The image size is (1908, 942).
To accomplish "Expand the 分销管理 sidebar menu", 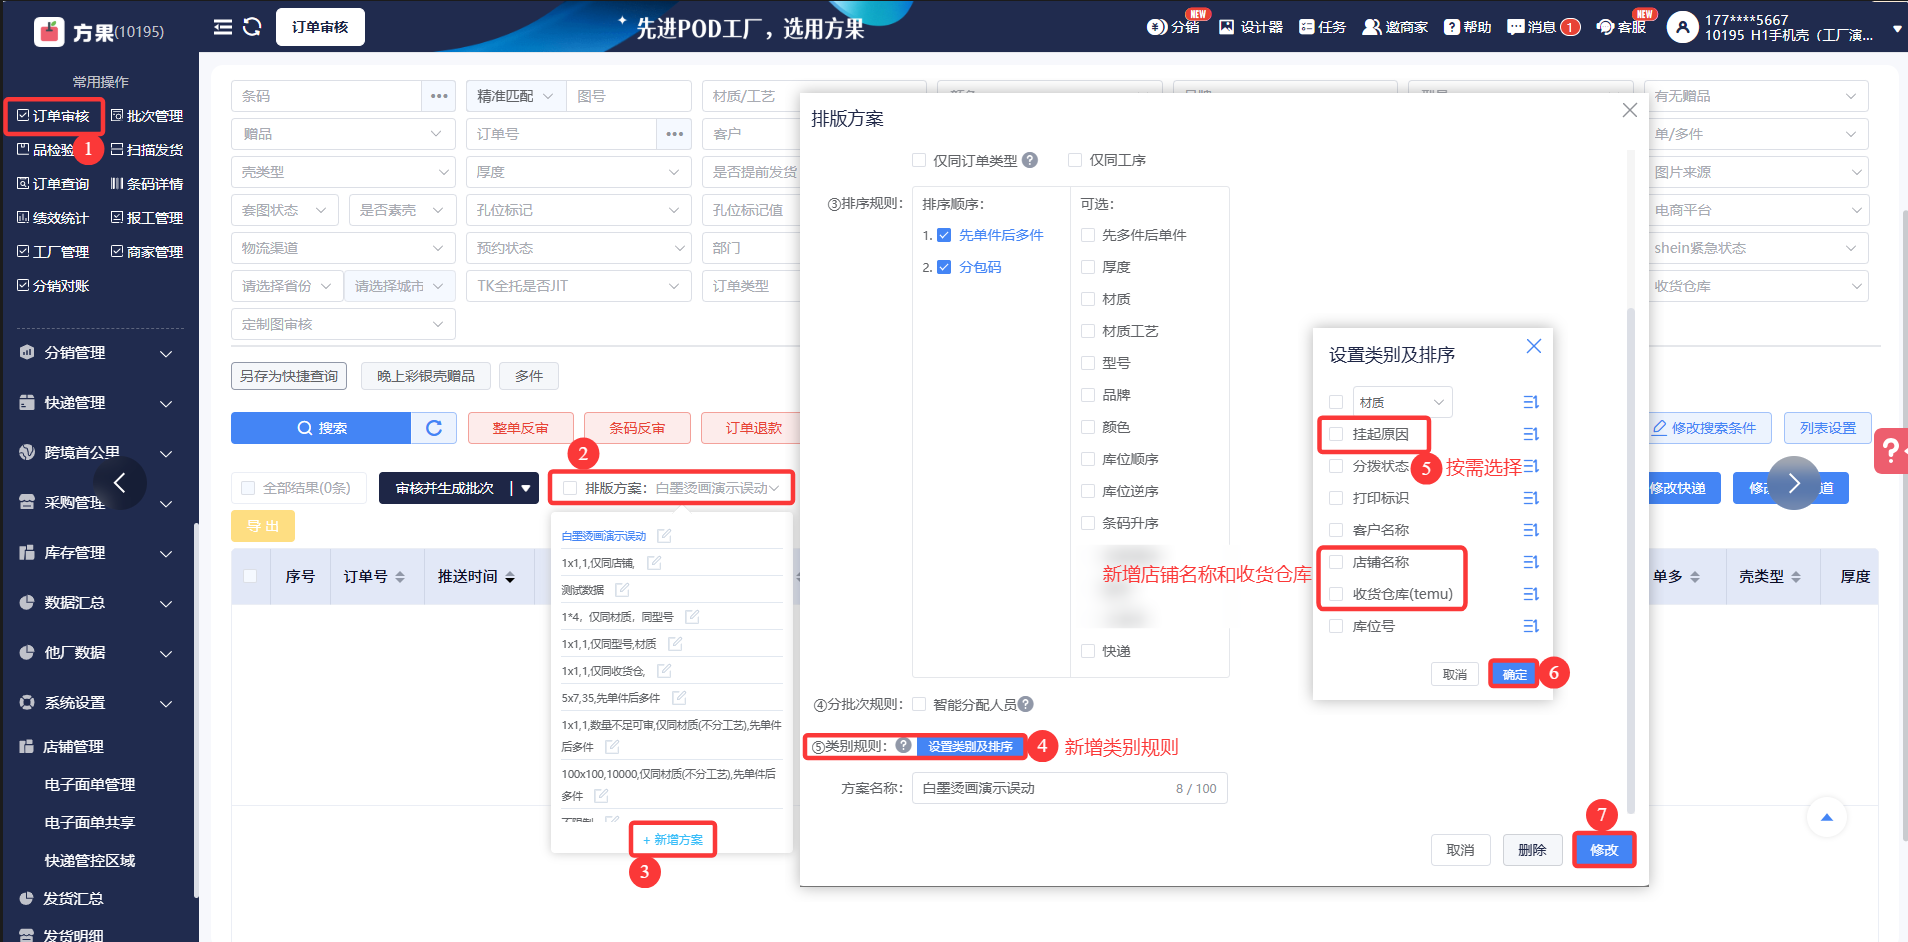I will (97, 353).
